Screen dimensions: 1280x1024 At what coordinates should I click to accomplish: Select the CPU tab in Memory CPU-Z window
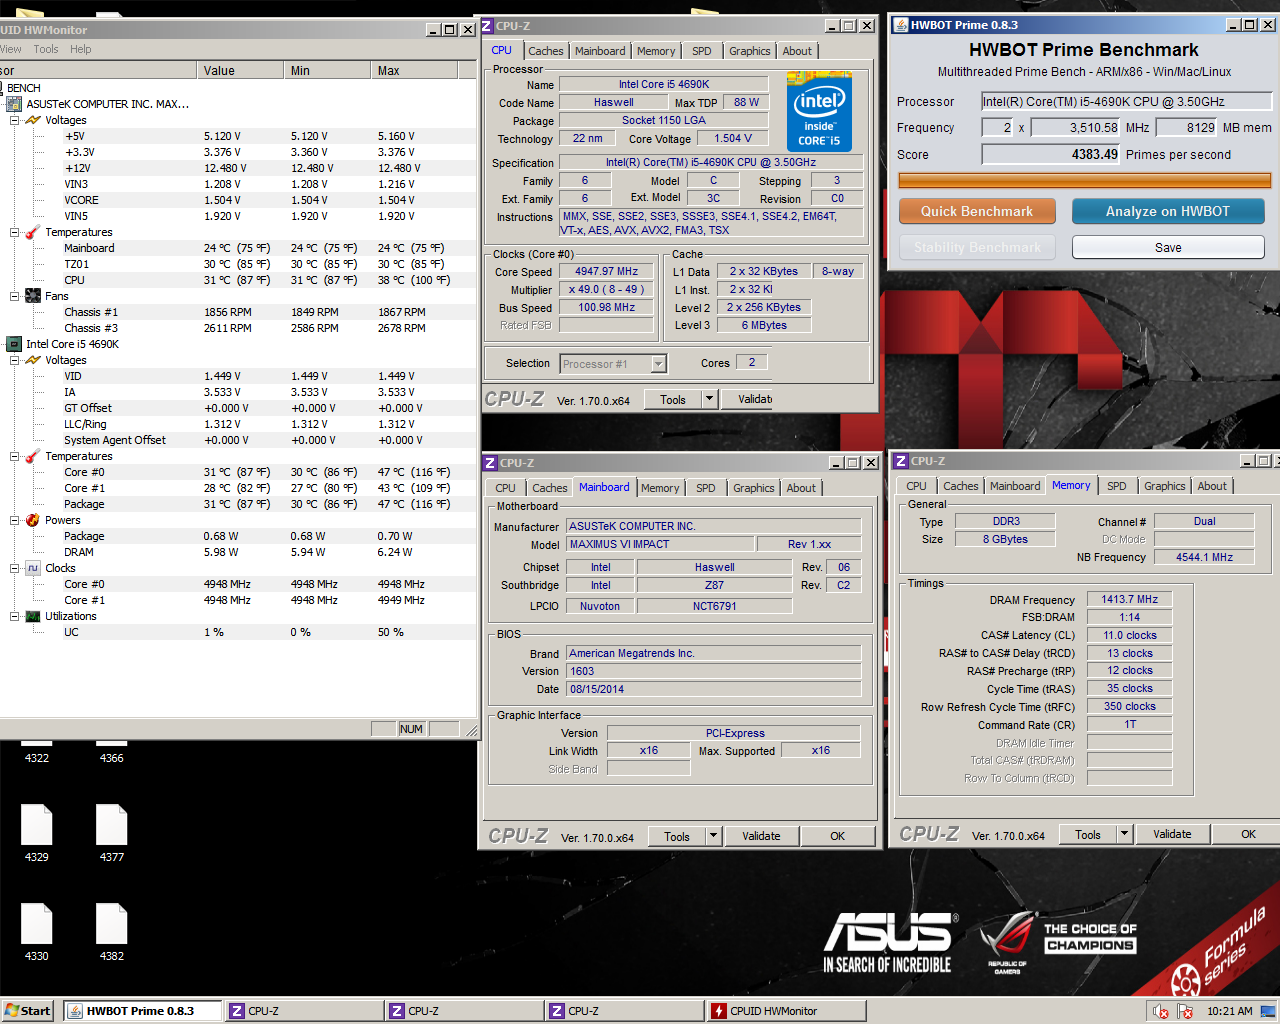pyautogui.click(x=916, y=486)
